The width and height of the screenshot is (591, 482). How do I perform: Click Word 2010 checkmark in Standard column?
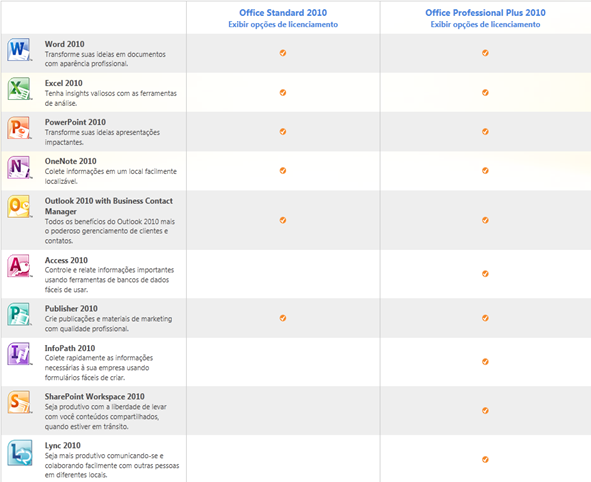pyautogui.click(x=283, y=53)
